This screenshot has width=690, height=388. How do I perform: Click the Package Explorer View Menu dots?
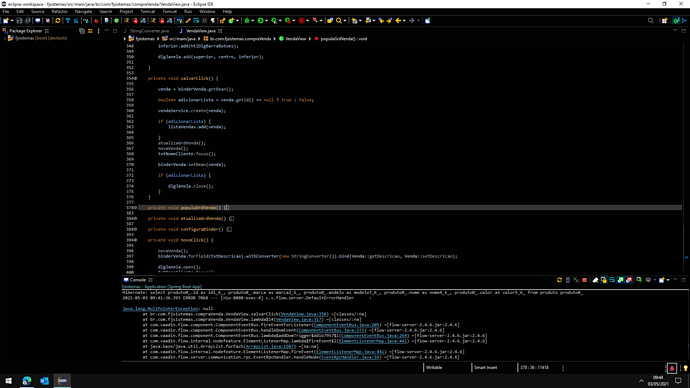98,31
